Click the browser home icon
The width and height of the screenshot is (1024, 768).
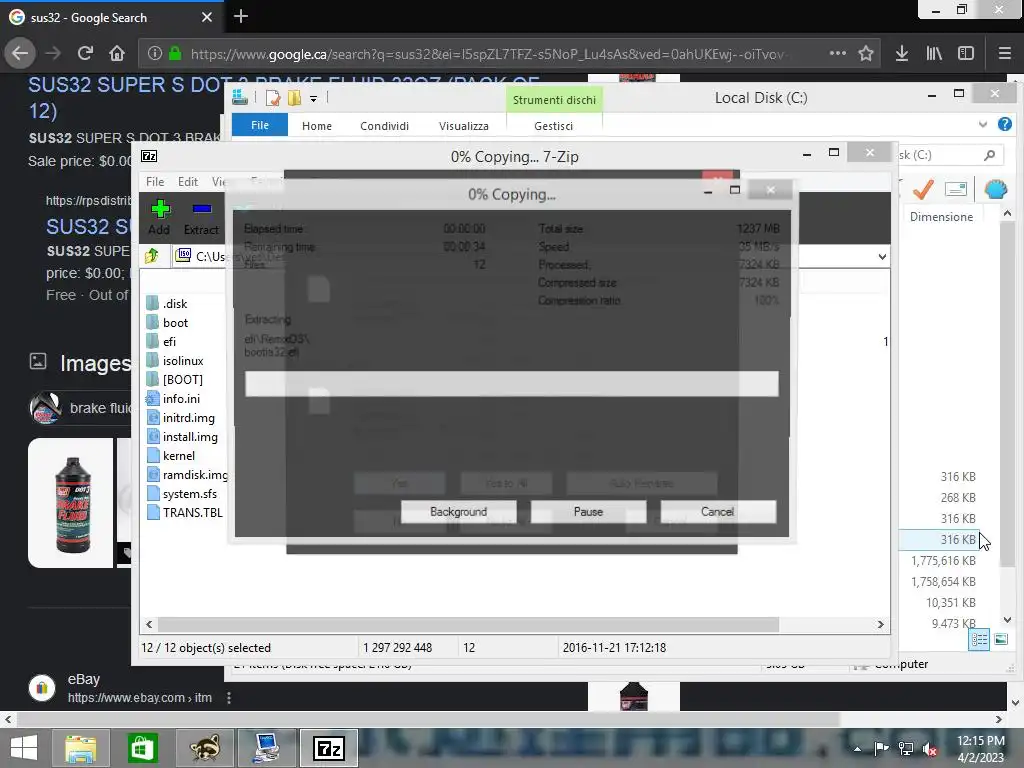pos(117,53)
